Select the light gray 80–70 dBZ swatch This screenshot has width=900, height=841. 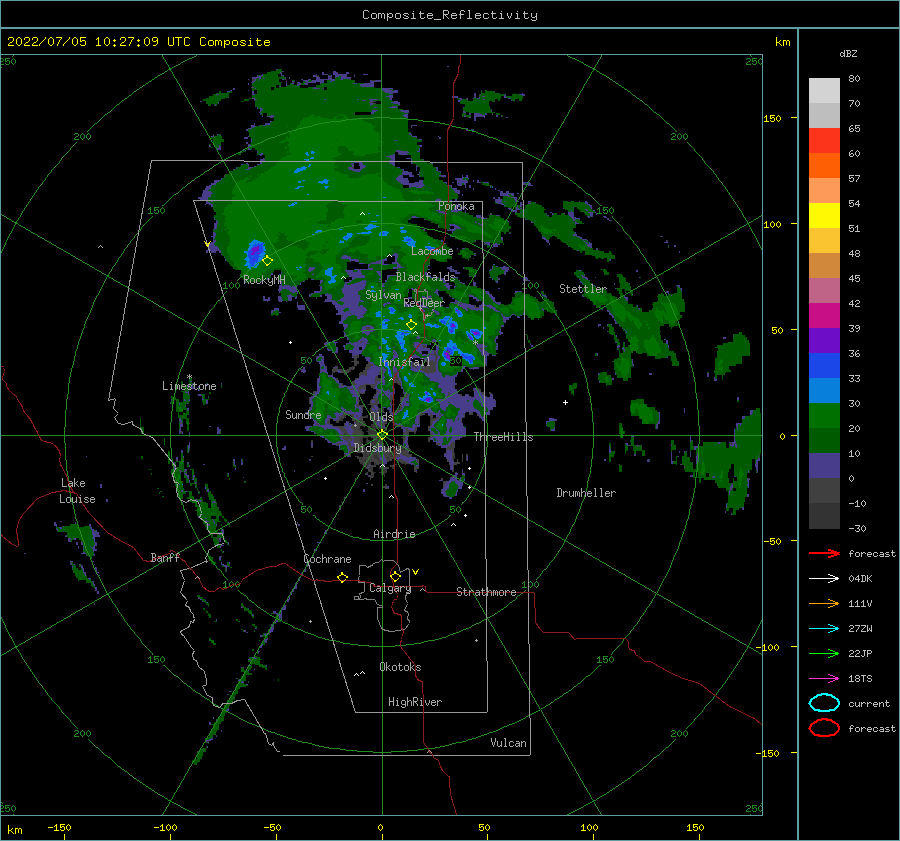point(824,91)
